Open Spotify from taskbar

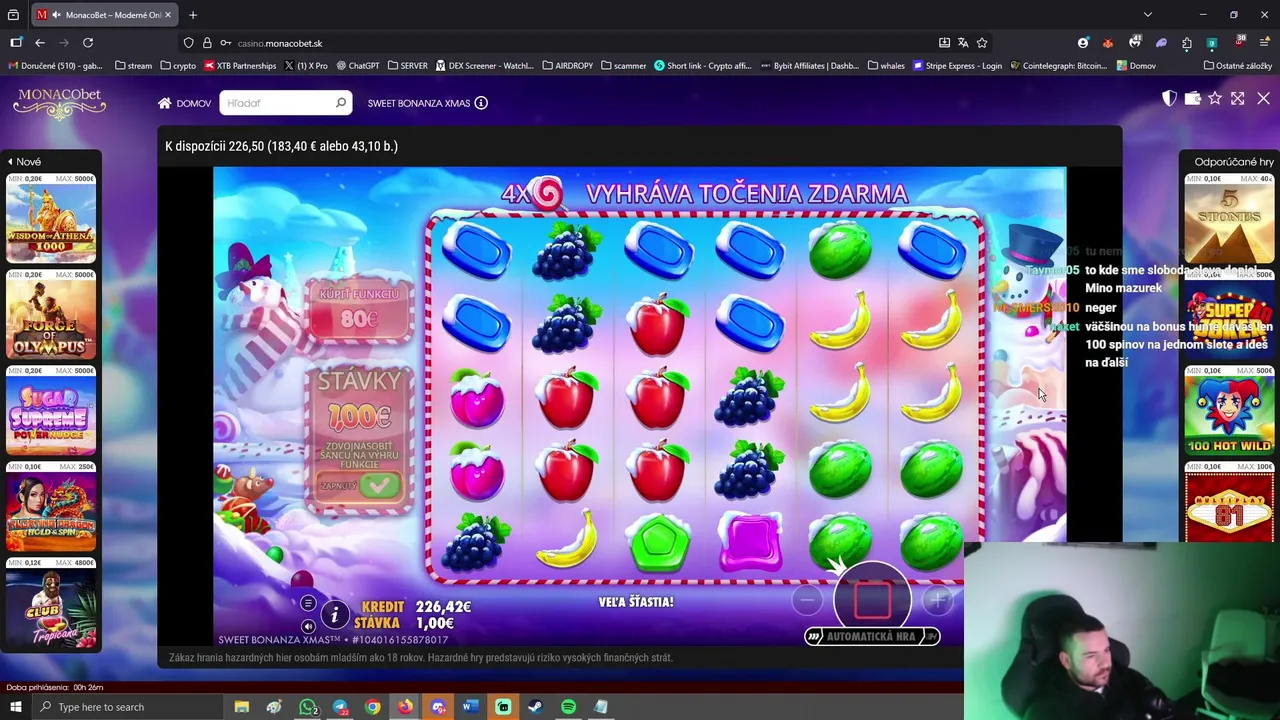568,707
